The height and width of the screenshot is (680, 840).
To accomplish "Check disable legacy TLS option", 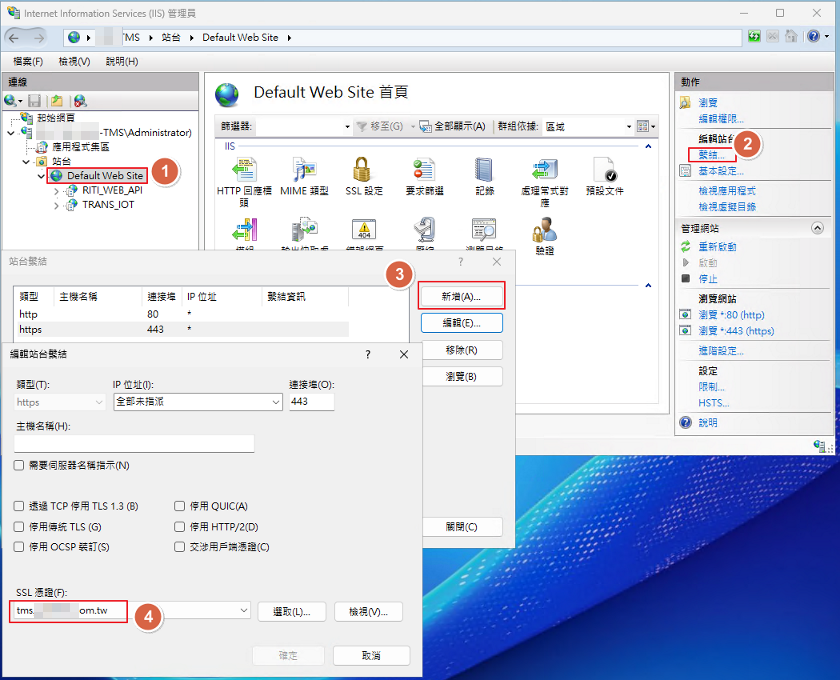I will click(19, 527).
